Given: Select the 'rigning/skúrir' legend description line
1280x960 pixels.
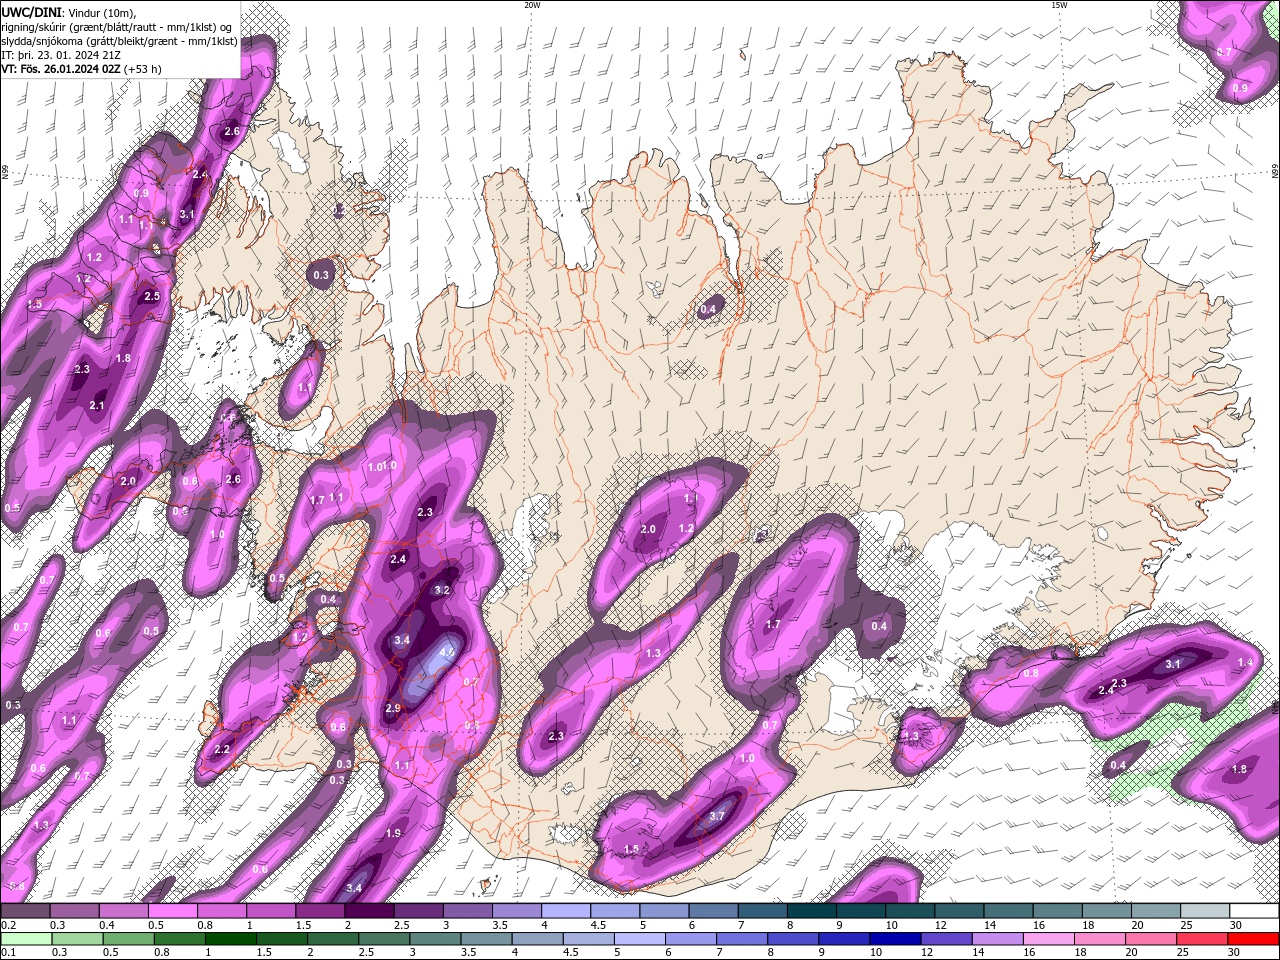Looking at the screenshot, I should (x=118, y=27).
